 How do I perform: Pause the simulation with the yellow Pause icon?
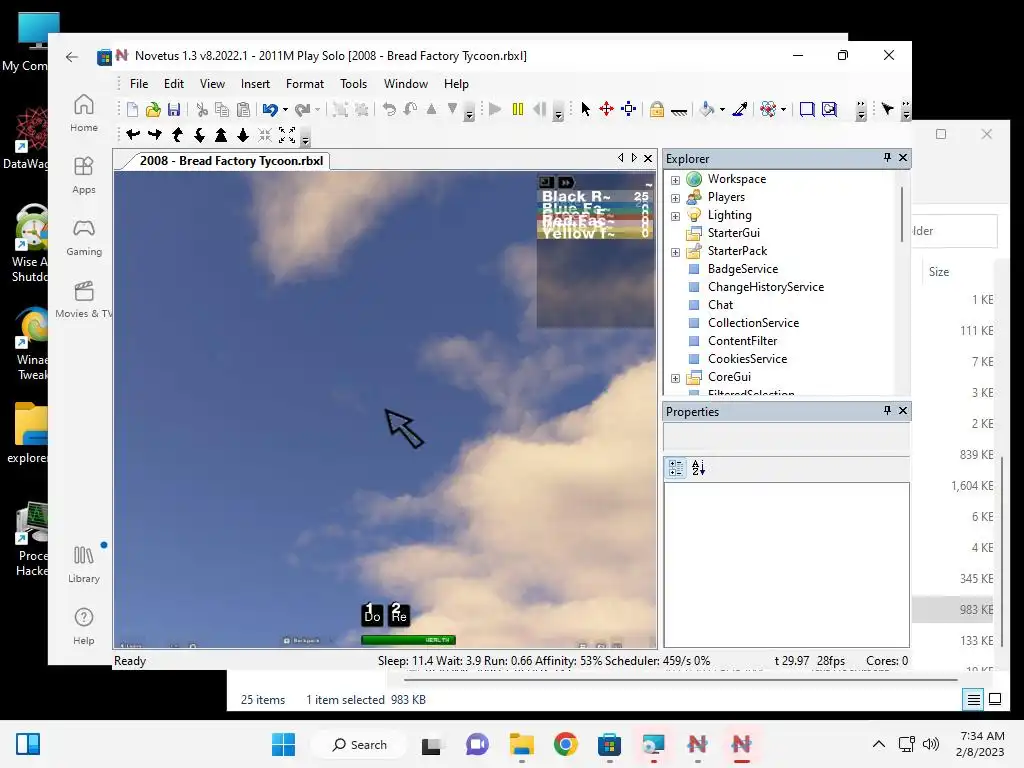[518, 109]
